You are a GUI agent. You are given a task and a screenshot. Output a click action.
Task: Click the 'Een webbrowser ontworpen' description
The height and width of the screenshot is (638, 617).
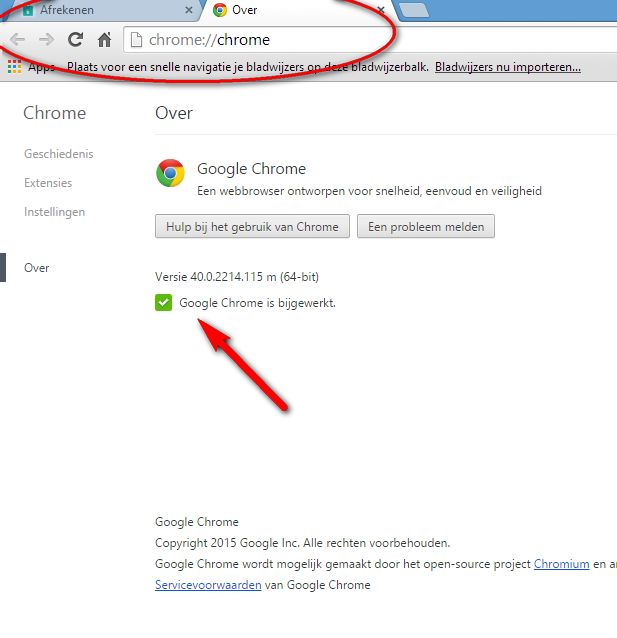coord(369,191)
